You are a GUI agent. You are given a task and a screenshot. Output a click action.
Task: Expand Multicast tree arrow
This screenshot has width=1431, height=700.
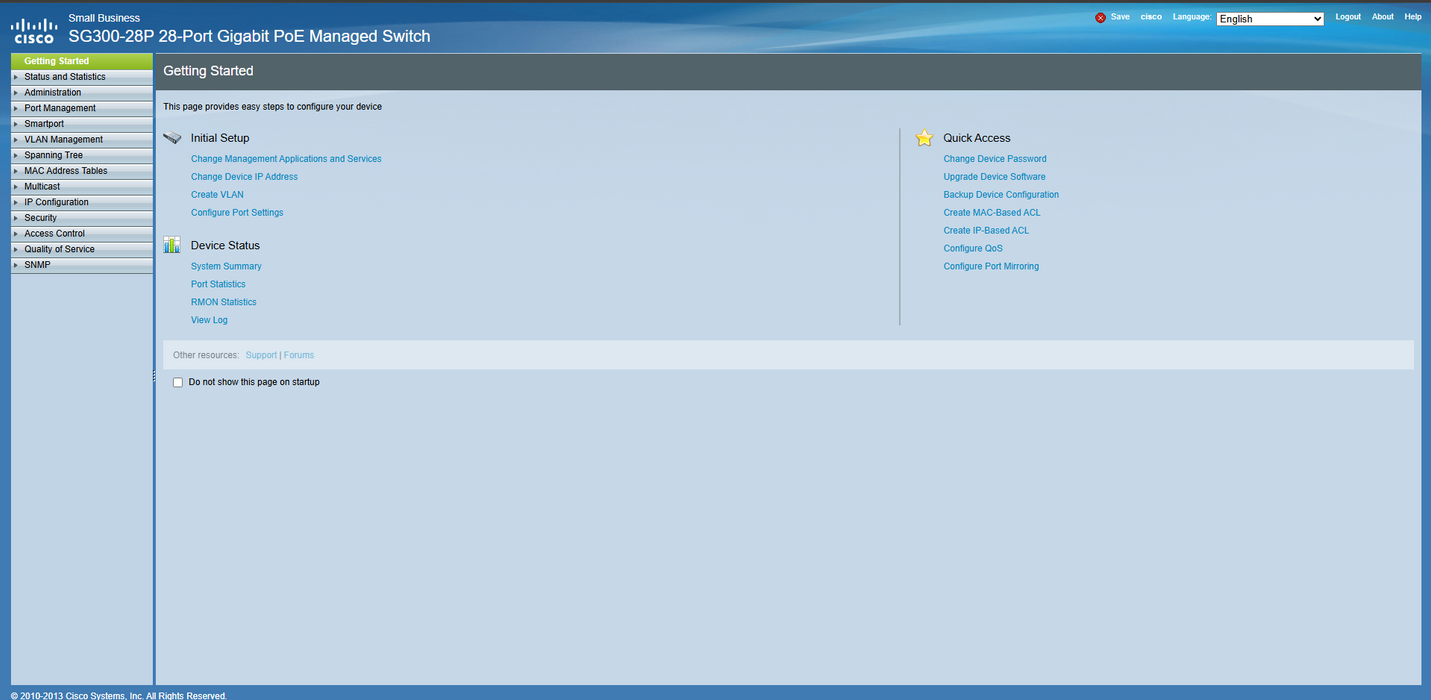pyautogui.click(x=16, y=187)
